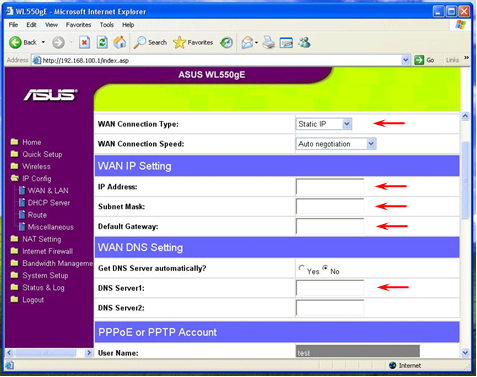
Task: Click the sidebar scroll right arrow
Action: [x=89, y=352]
